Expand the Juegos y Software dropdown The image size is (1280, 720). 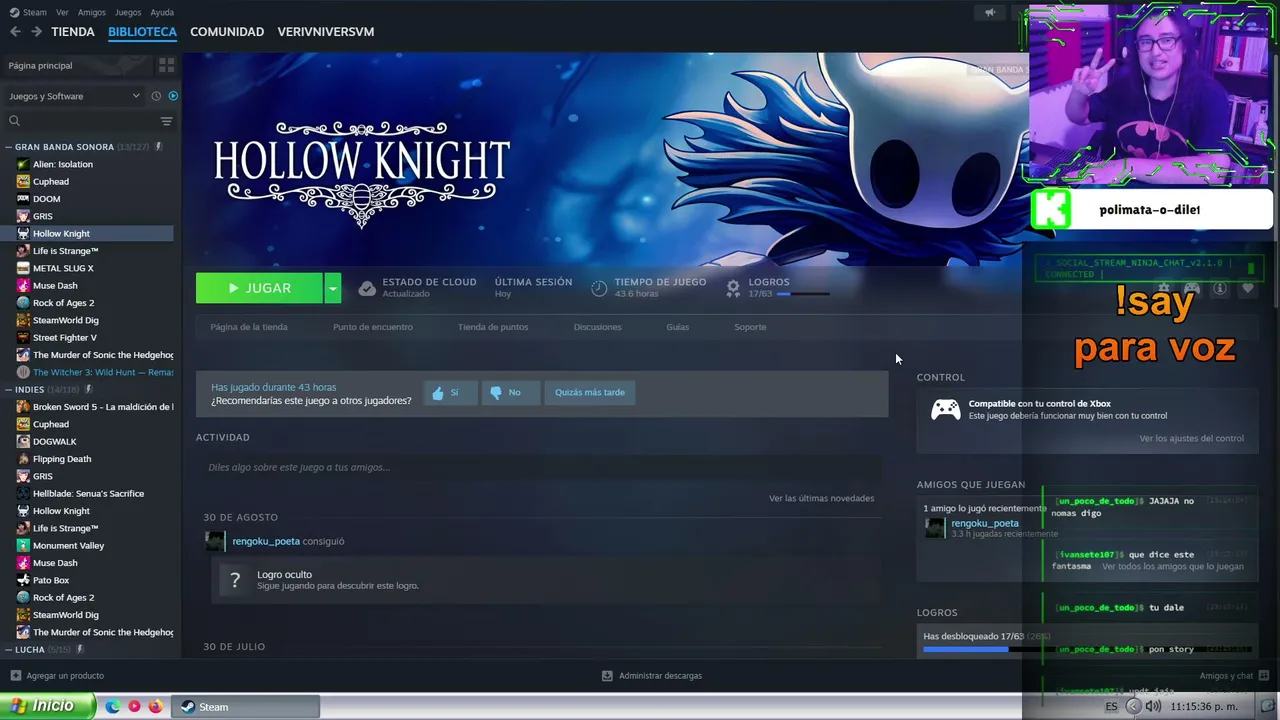(75, 96)
